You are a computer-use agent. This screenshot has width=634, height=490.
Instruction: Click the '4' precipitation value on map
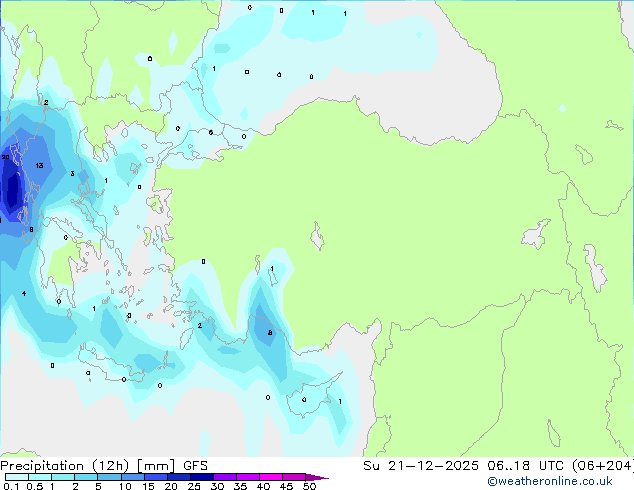click(x=24, y=293)
